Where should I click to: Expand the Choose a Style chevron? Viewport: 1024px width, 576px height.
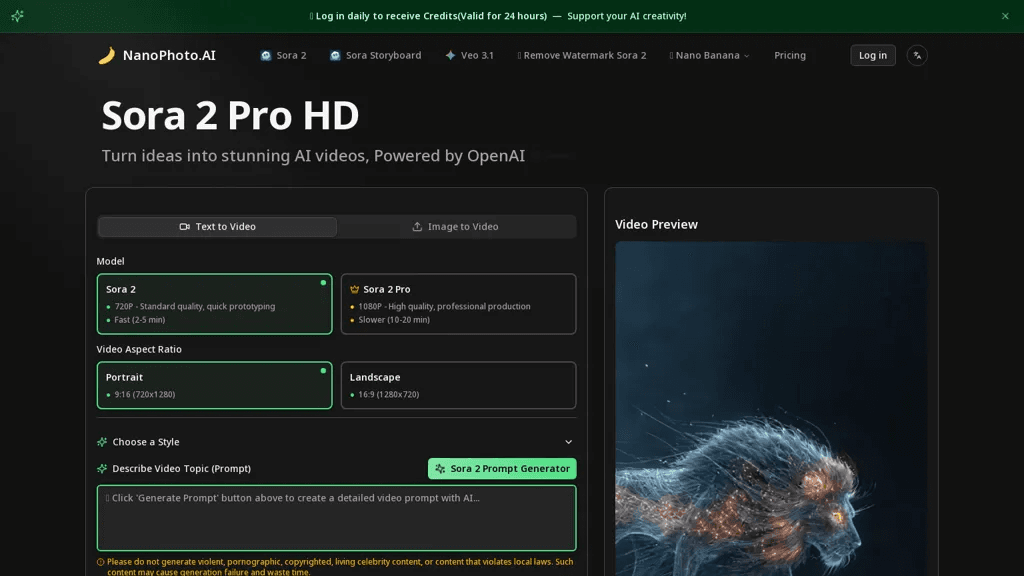pyautogui.click(x=569, y=442)
